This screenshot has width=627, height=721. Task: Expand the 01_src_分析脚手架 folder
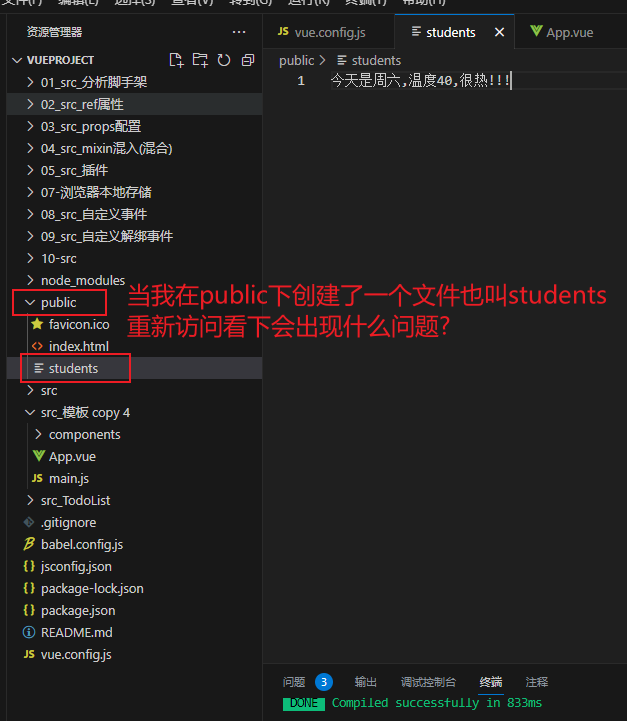[x=30, y=82]
